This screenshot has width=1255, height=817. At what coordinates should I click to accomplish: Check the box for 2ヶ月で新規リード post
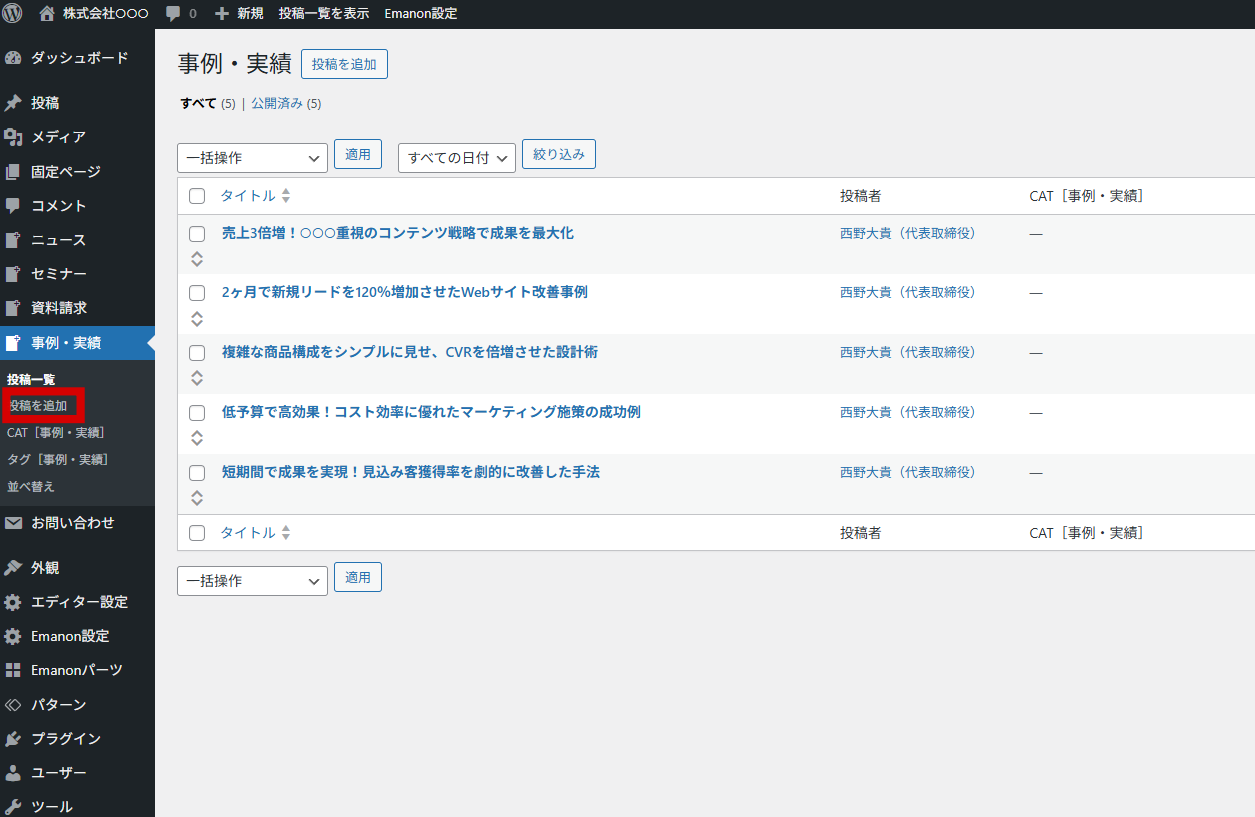[x=197, y=293]
